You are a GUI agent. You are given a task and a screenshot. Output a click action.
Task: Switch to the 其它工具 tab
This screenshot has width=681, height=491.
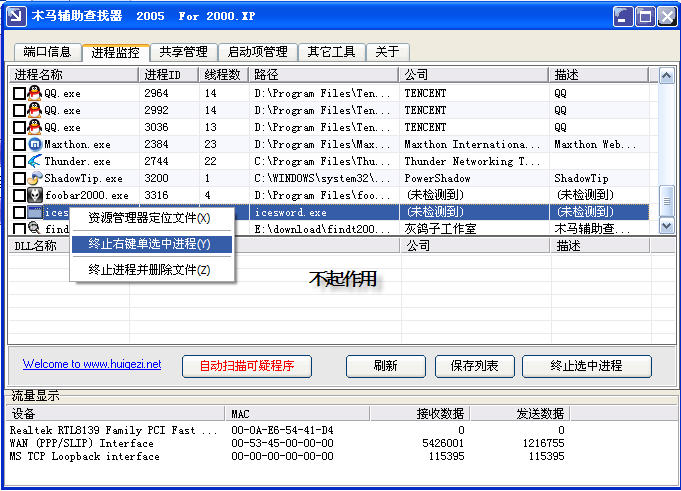[331, 52]
